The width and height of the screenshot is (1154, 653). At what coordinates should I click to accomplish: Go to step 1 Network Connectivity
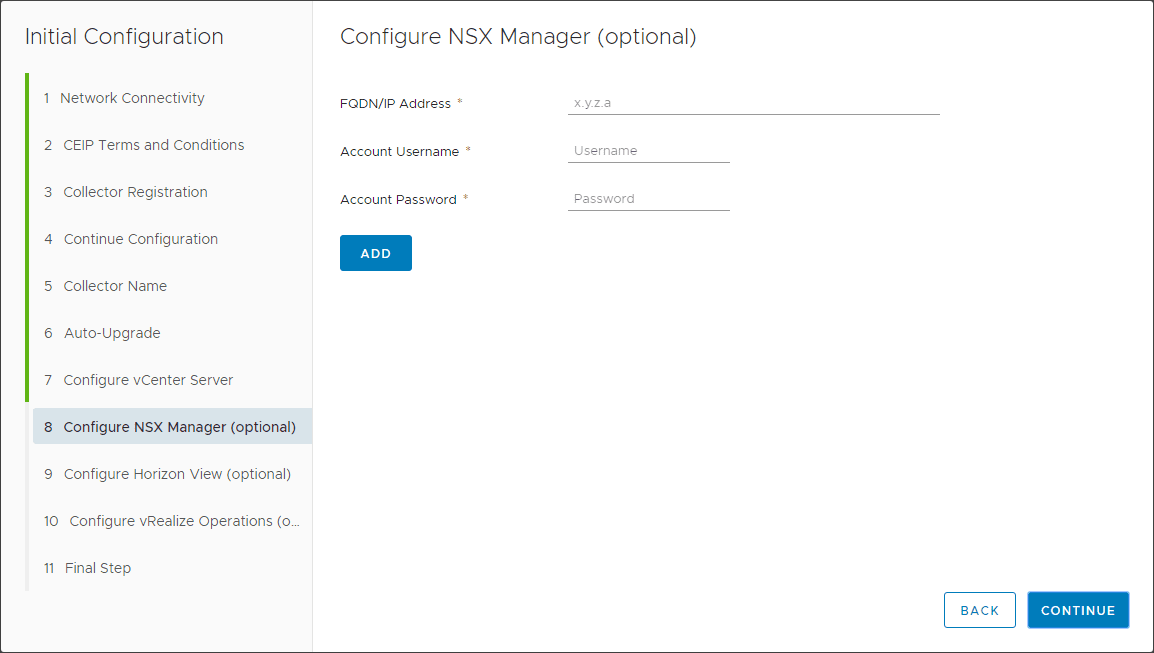click(132, 98)
